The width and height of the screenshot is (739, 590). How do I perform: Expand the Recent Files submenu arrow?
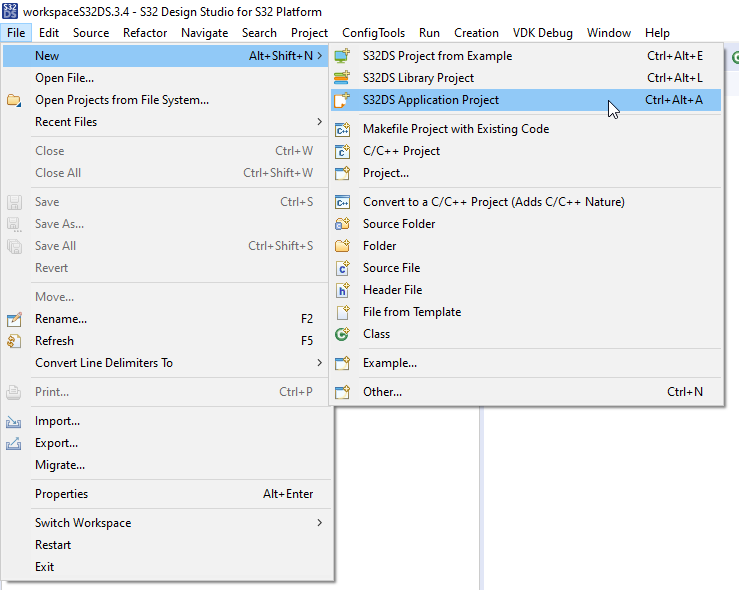point(320,122)
